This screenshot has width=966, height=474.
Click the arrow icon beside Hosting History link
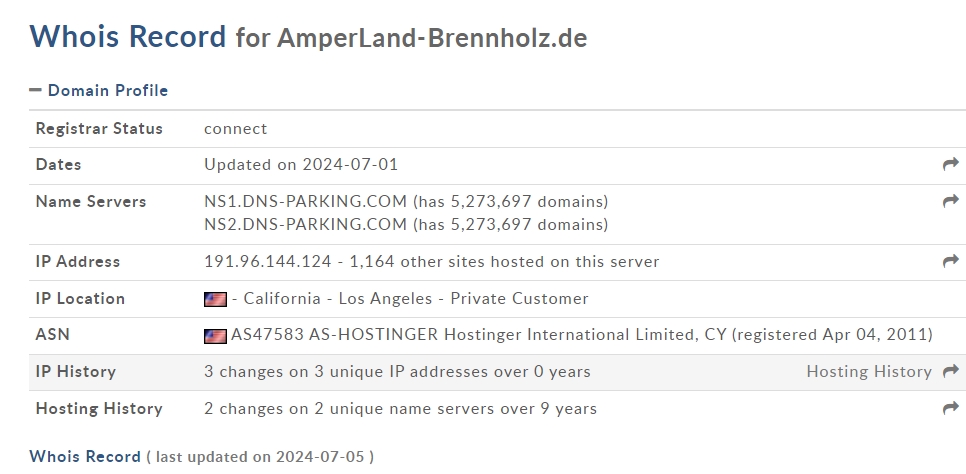pos(951,371)
